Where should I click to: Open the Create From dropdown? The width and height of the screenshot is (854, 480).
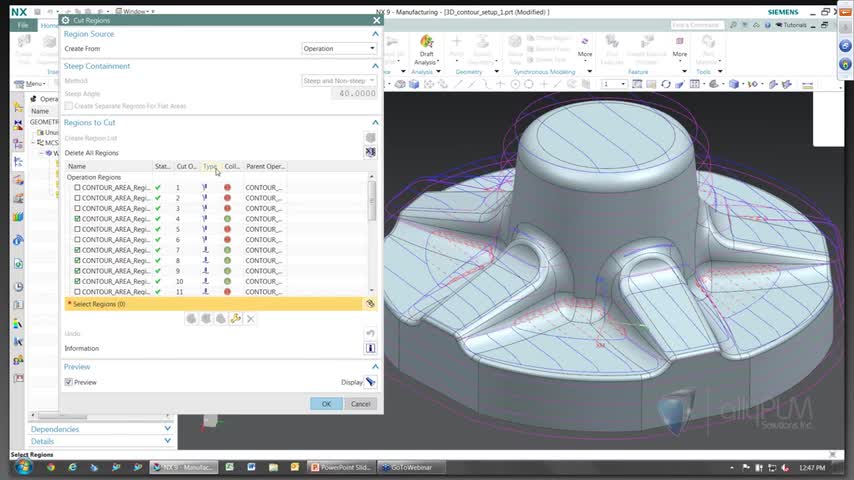click(x=339, y=48)
